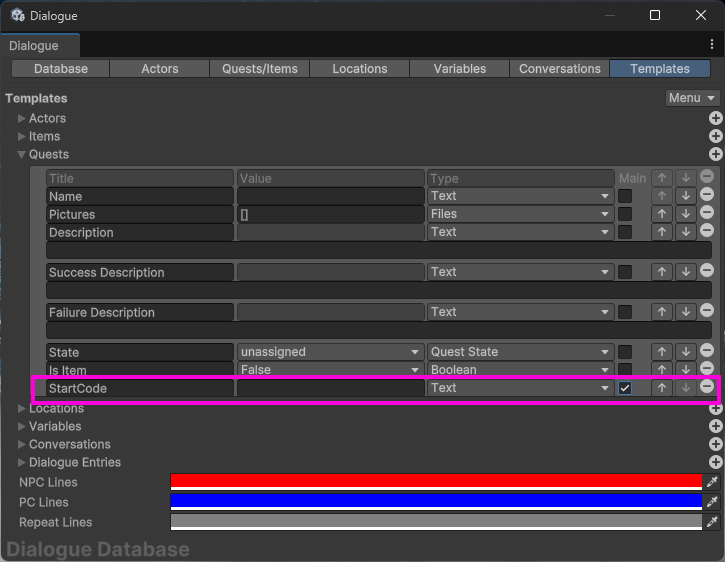Remove the Pictures field row
The height and width of the screenshot is (562, 725).
click(707, 212)
